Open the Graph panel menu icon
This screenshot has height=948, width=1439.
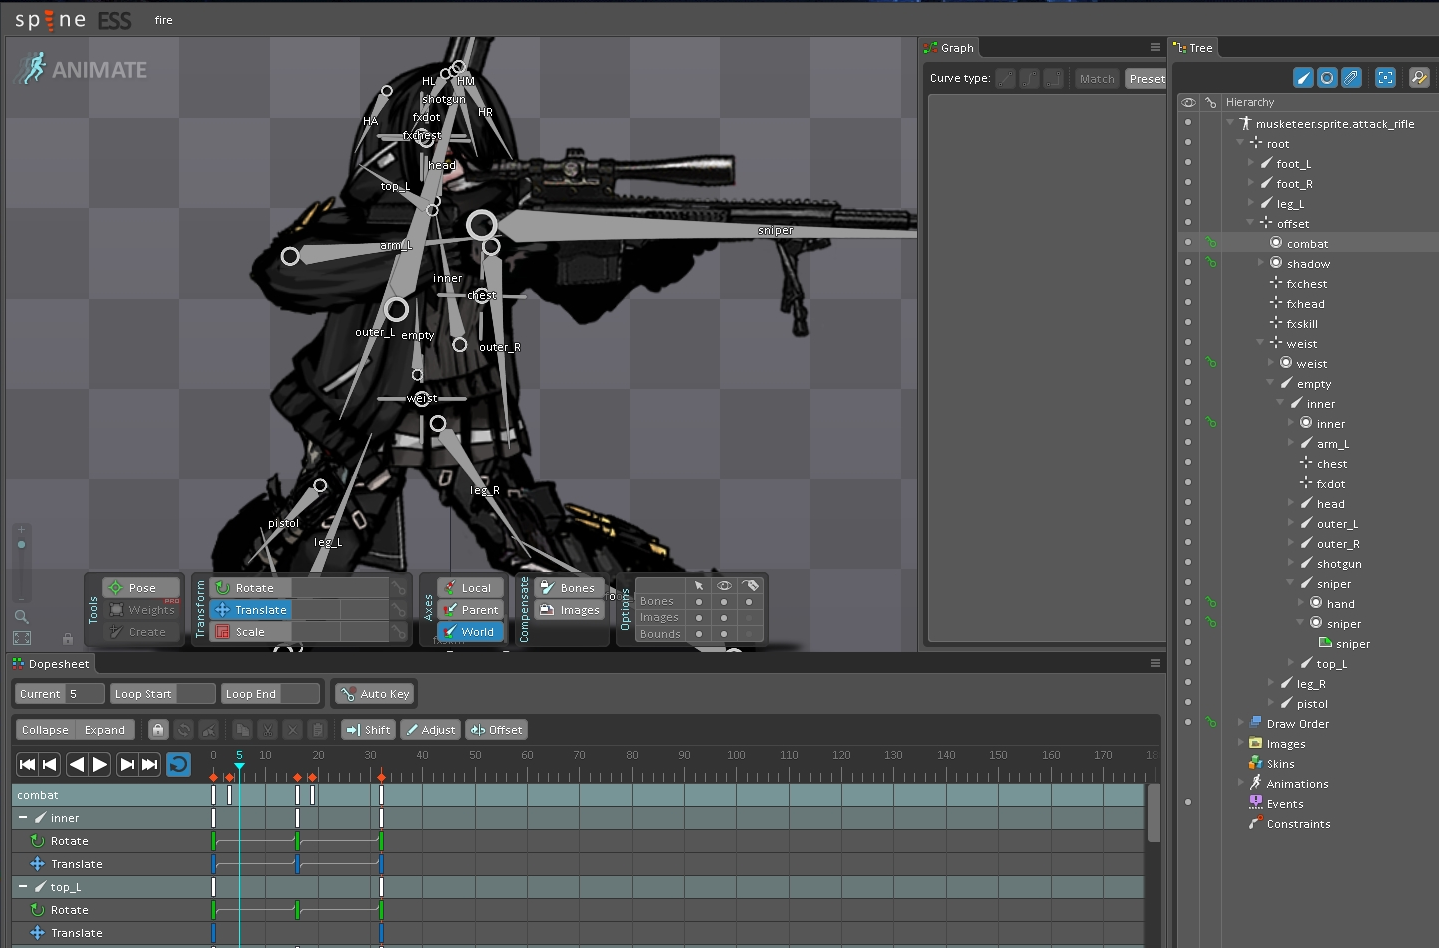tap(1155, 47)
